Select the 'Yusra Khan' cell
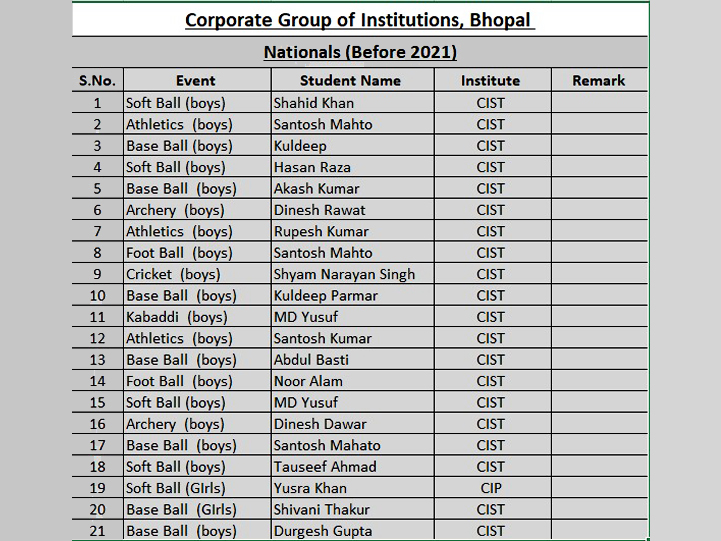721x541 pixels. (353, 488)
